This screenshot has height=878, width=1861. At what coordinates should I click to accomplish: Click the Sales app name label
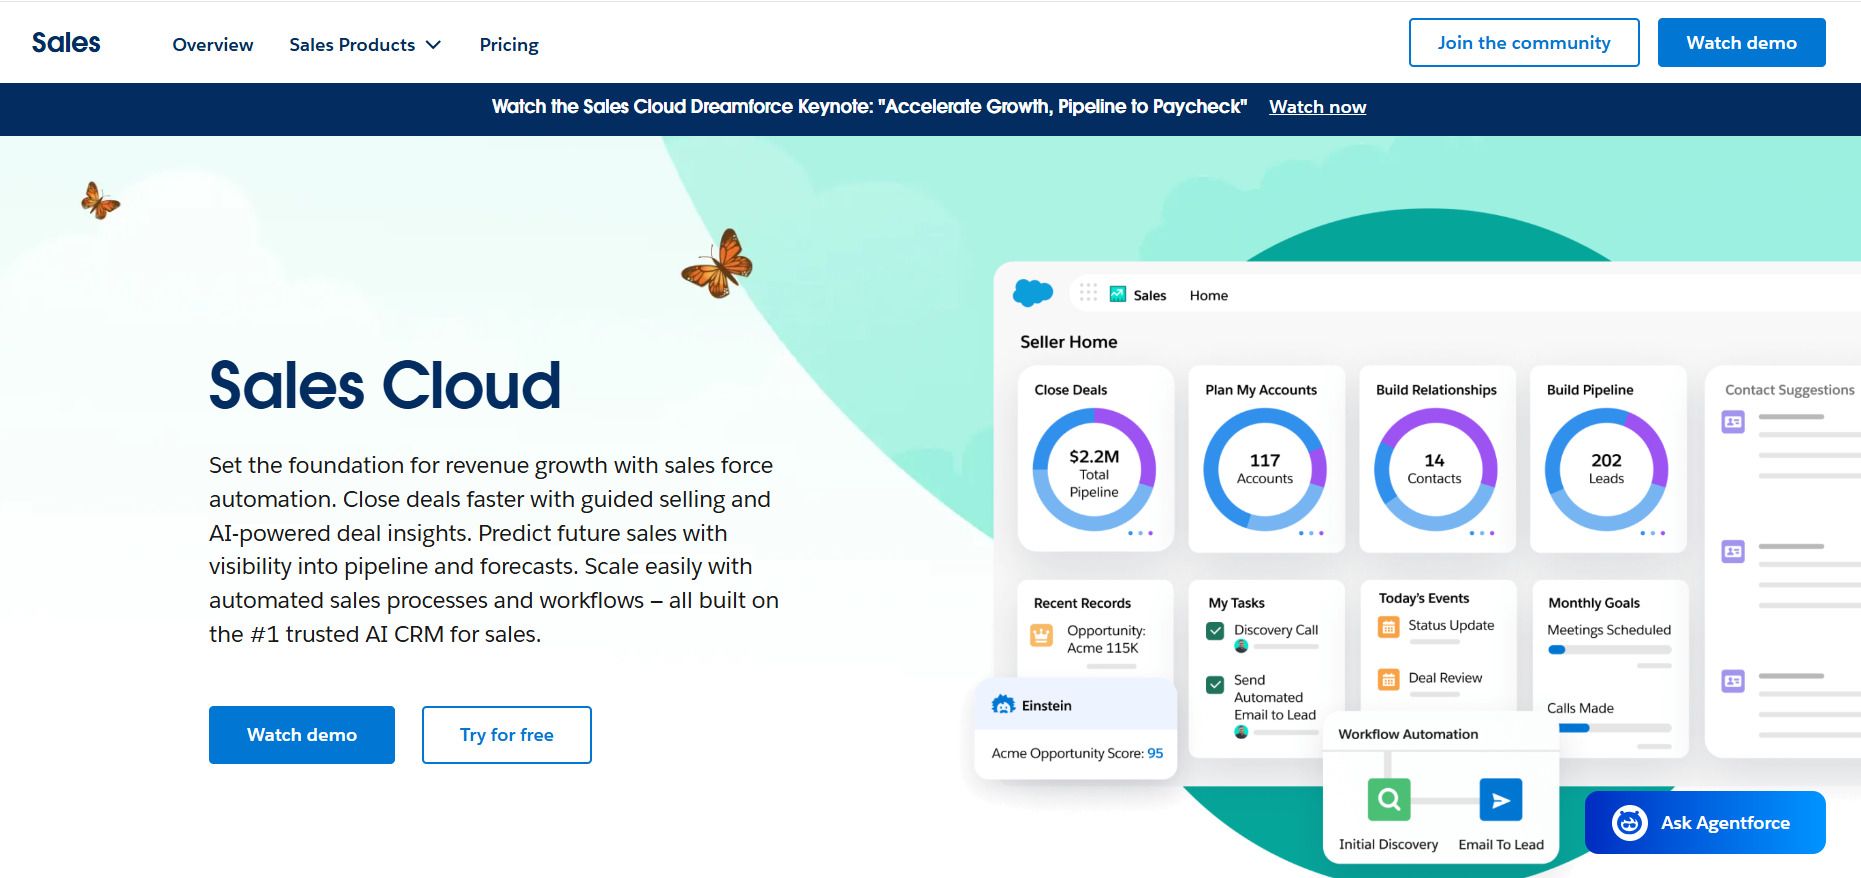[x=1150, y=295]
